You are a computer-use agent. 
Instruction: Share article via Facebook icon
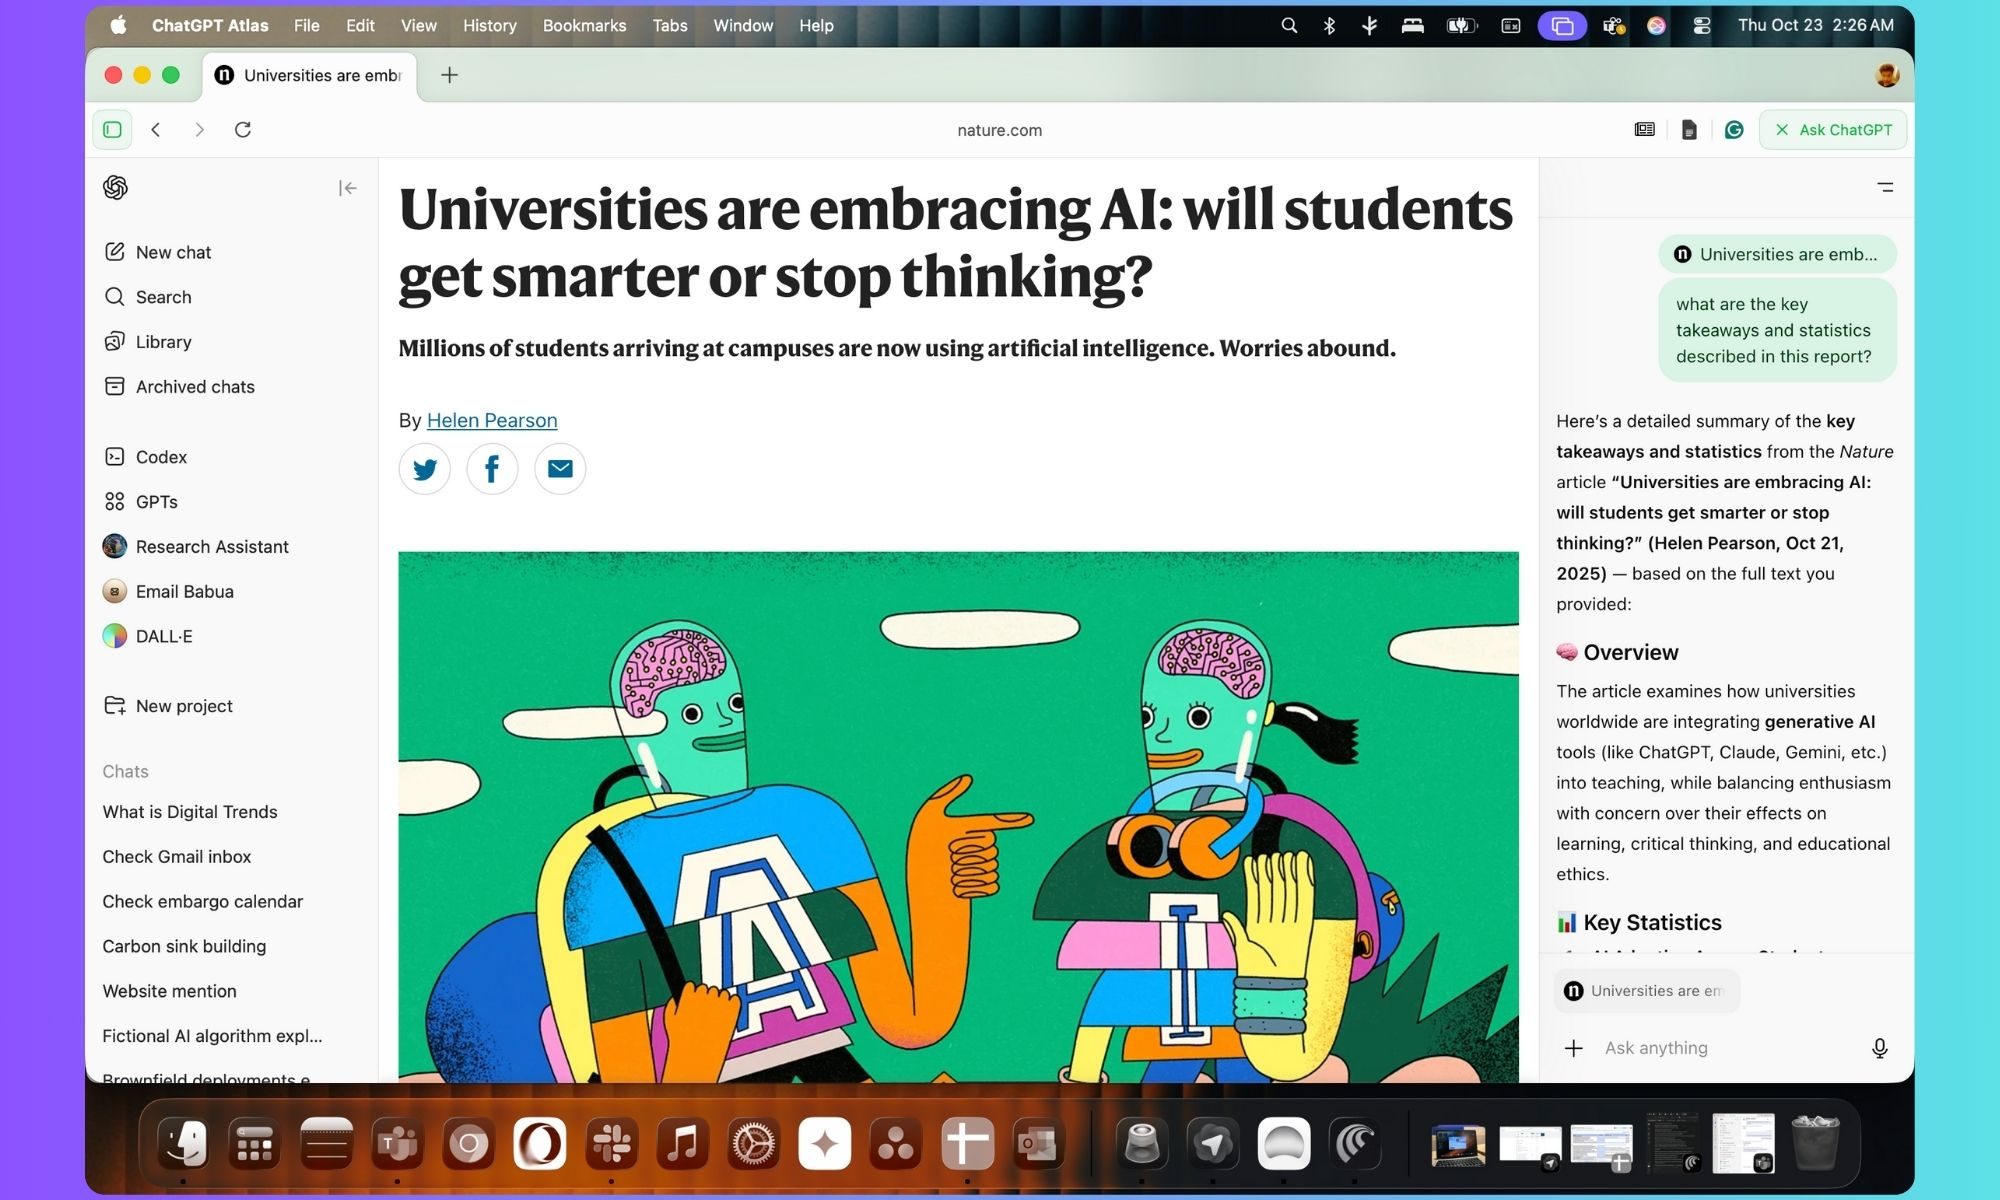[492, 469]
